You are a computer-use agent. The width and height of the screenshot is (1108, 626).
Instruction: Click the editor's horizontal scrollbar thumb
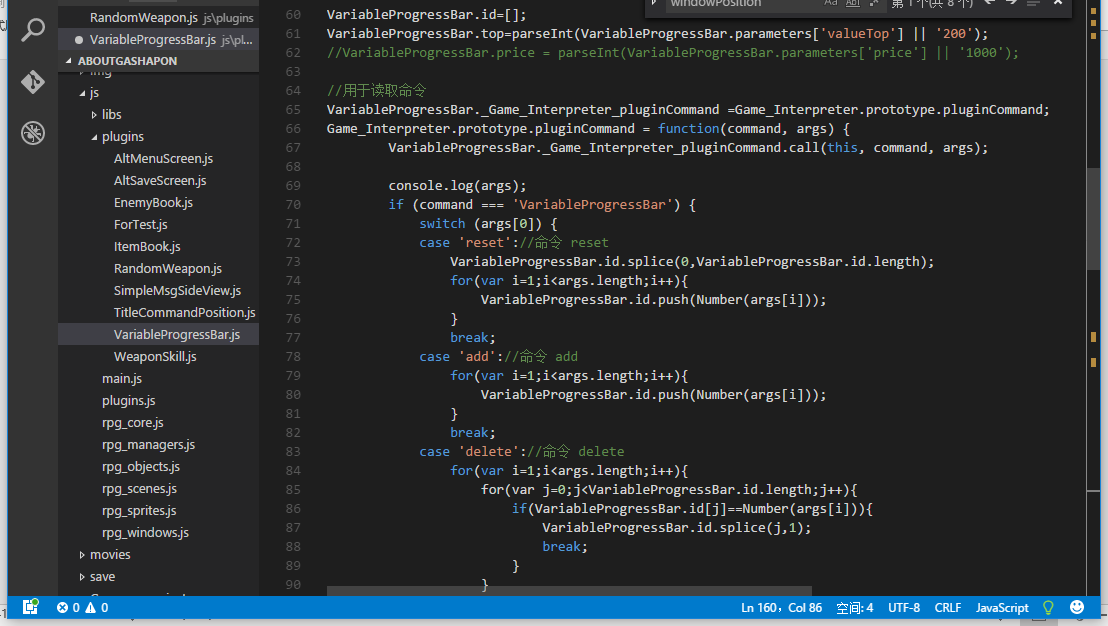pos(569,591)
